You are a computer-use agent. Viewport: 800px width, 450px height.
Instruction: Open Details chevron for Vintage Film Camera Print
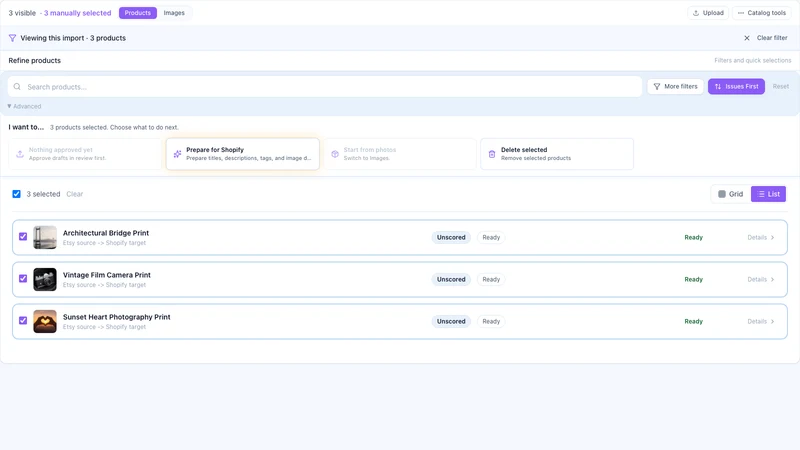pyautogui.click(x=772, y=280)
